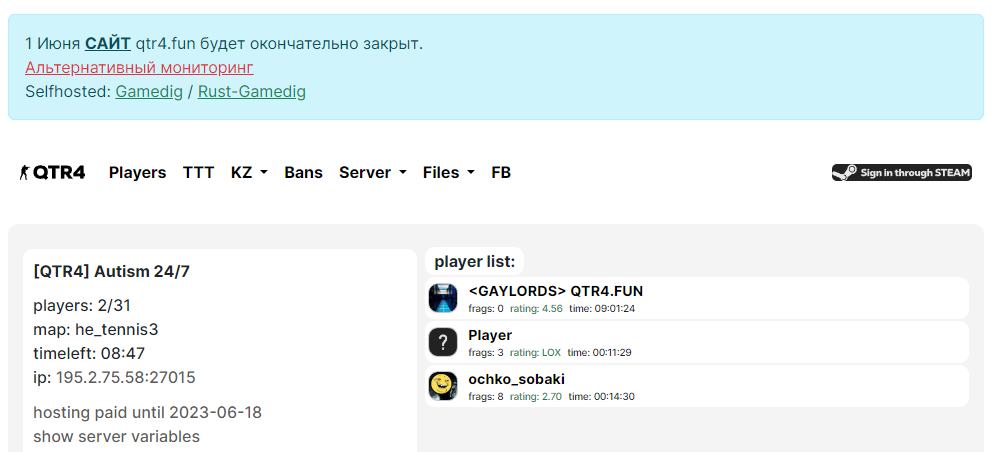Image resolution: width=994 pixels, height=452 pixels.
Task: Click the player list: heading
Action: click(475, 262)
